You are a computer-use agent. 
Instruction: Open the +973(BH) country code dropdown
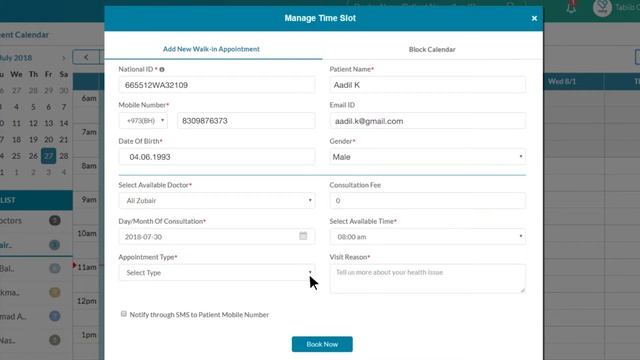[143, 121]
